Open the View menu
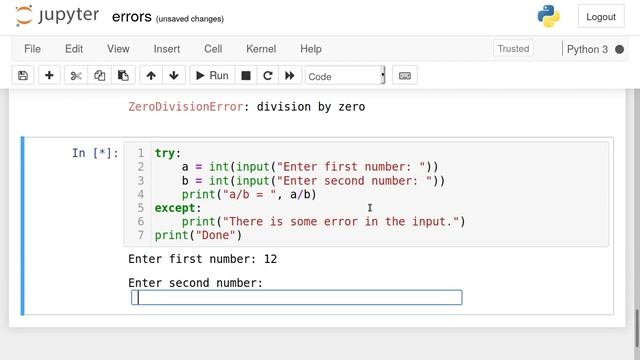Image resolution: width=640 pixels, height=360 pixels. [x=118, y=49]
